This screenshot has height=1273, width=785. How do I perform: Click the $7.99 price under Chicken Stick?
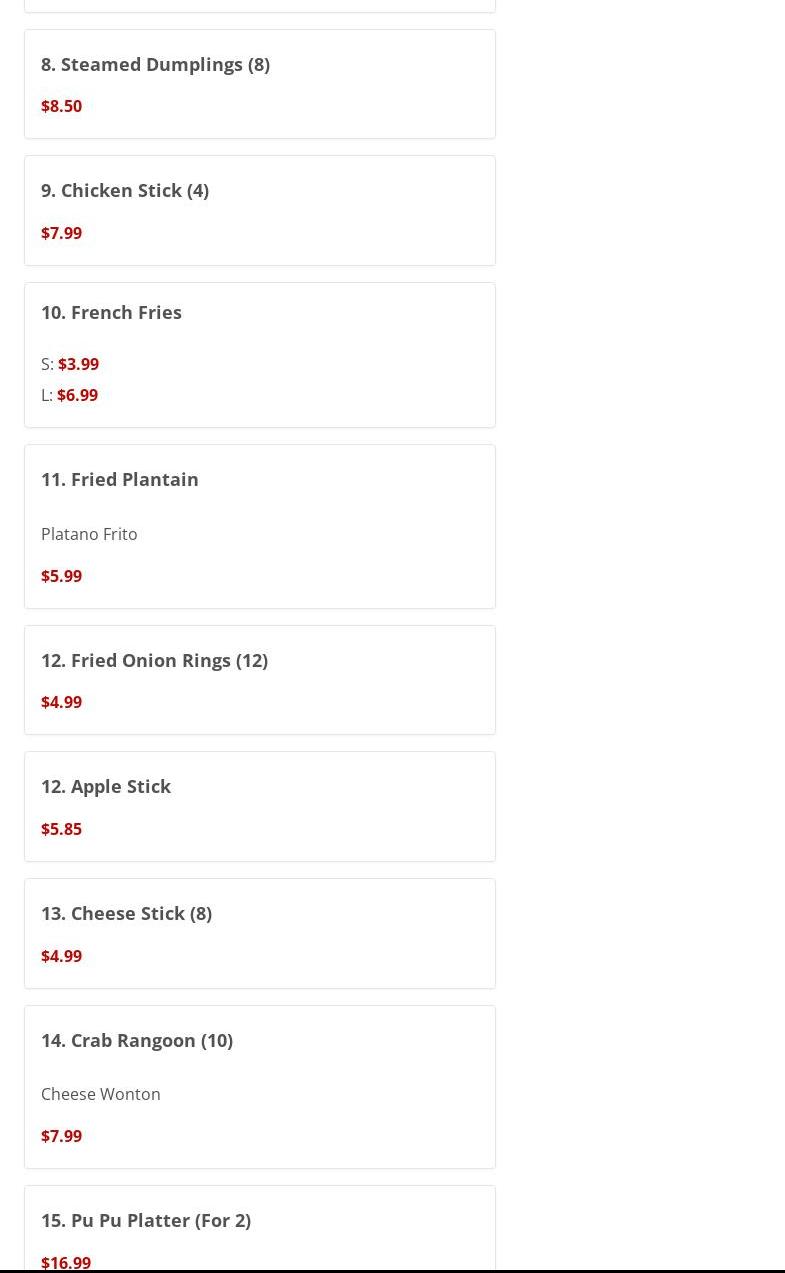point(61,233)
